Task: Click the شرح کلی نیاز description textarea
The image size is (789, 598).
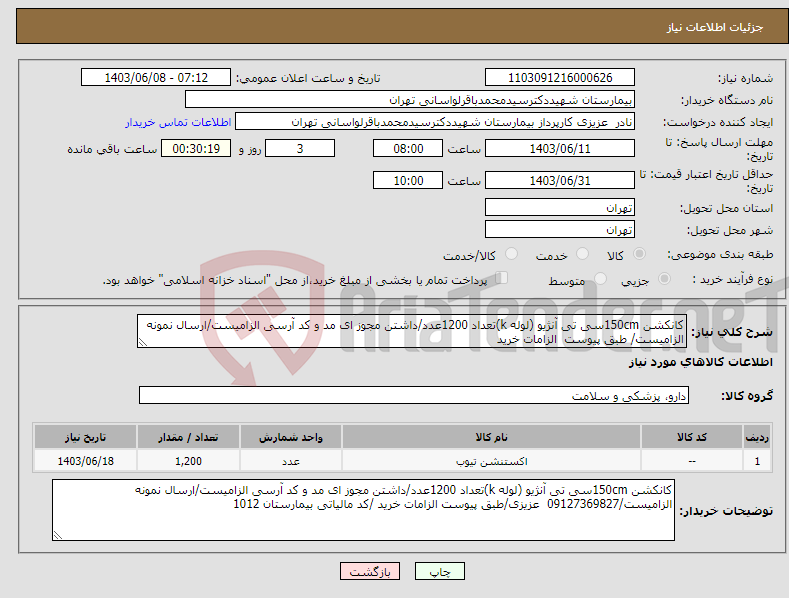Action: pyautogui.click(x=412, y=331)
